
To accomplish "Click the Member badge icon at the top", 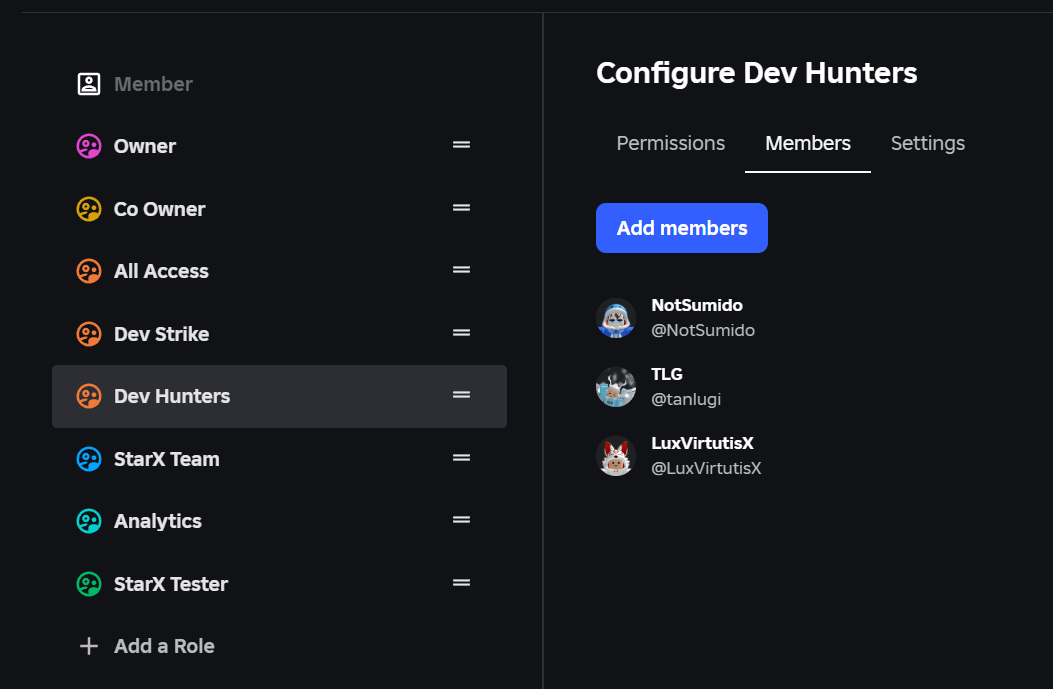I will pos(88,83).
